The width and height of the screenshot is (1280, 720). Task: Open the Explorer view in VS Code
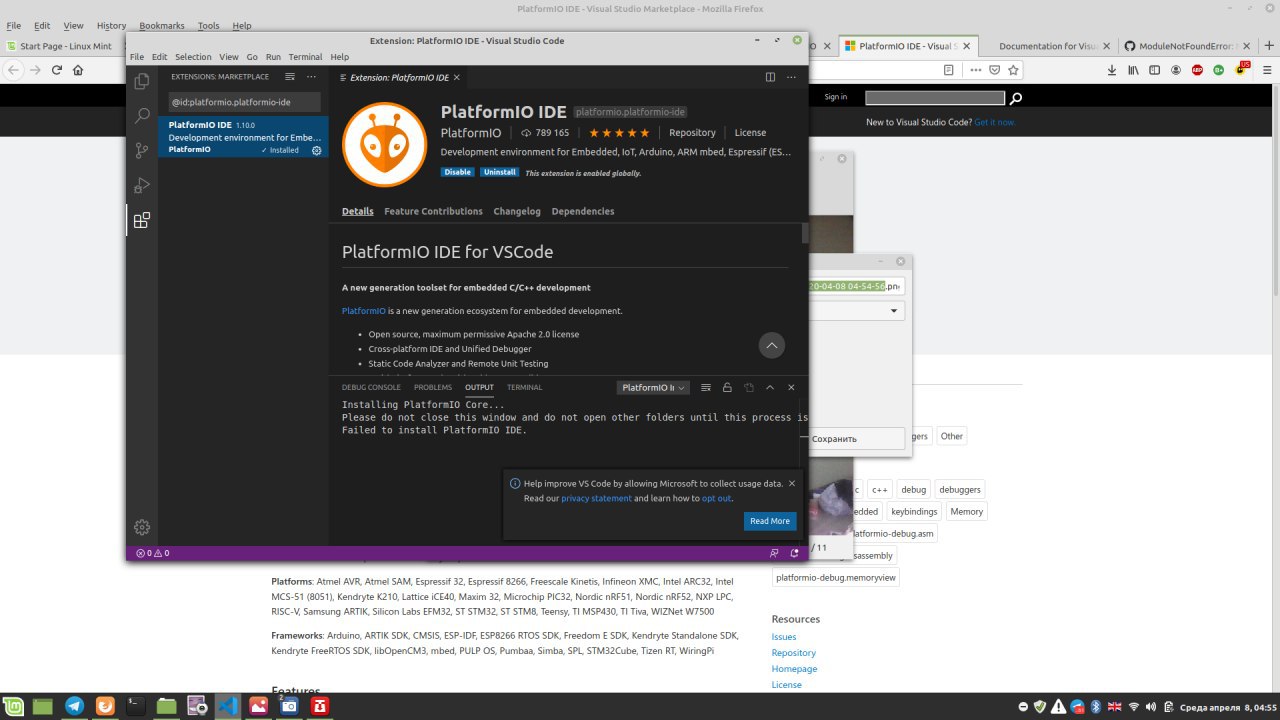(x=142, y=81)
